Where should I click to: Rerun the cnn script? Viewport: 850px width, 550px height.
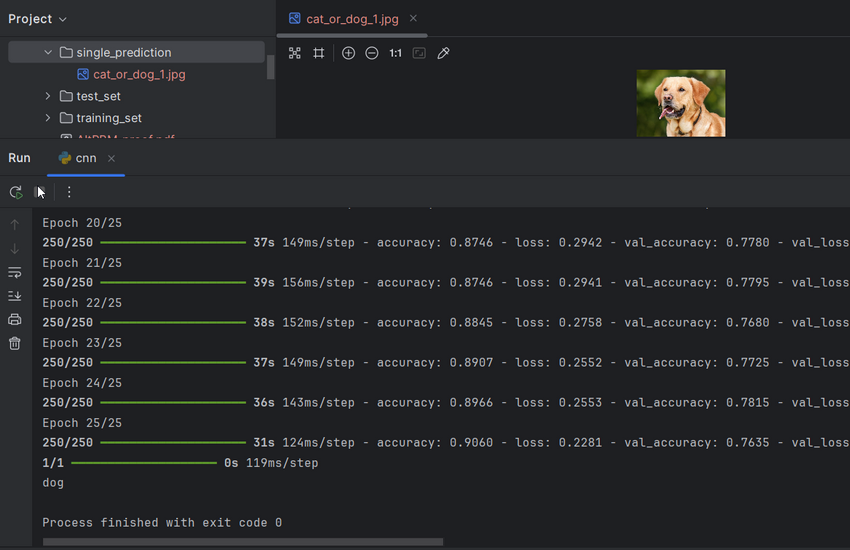[16, 192]
